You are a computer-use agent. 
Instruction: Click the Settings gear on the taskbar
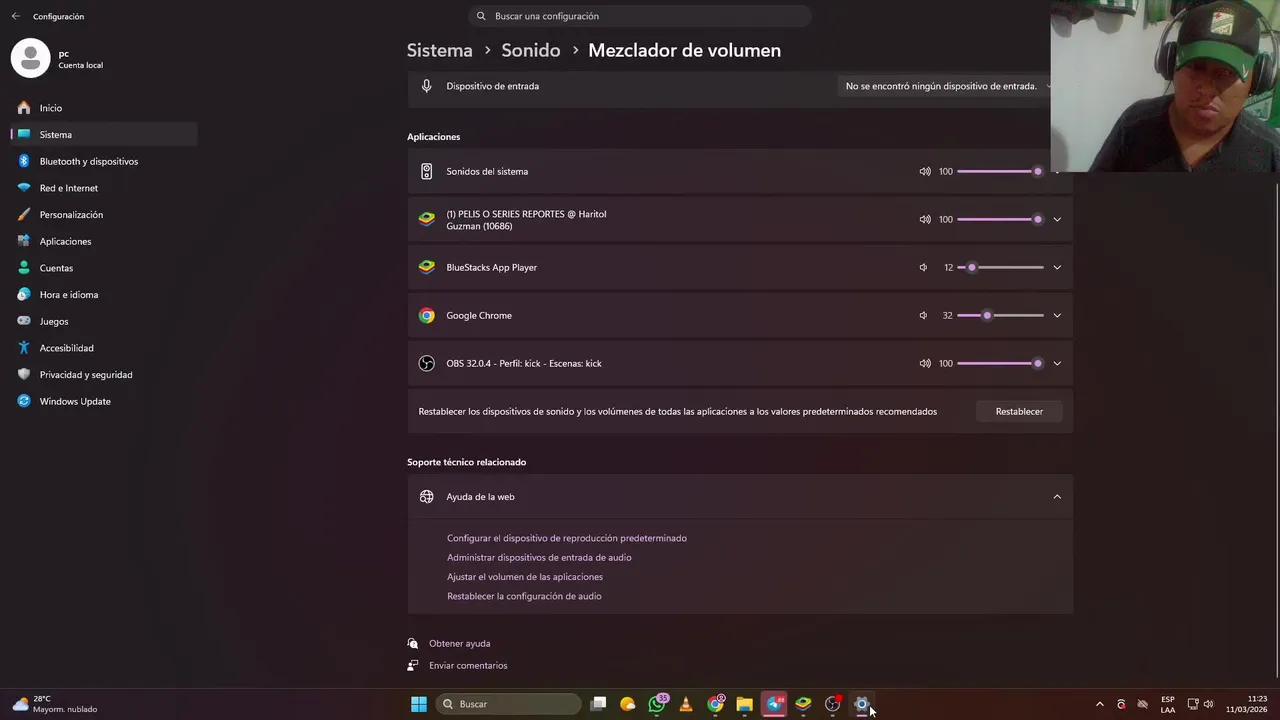861,704
